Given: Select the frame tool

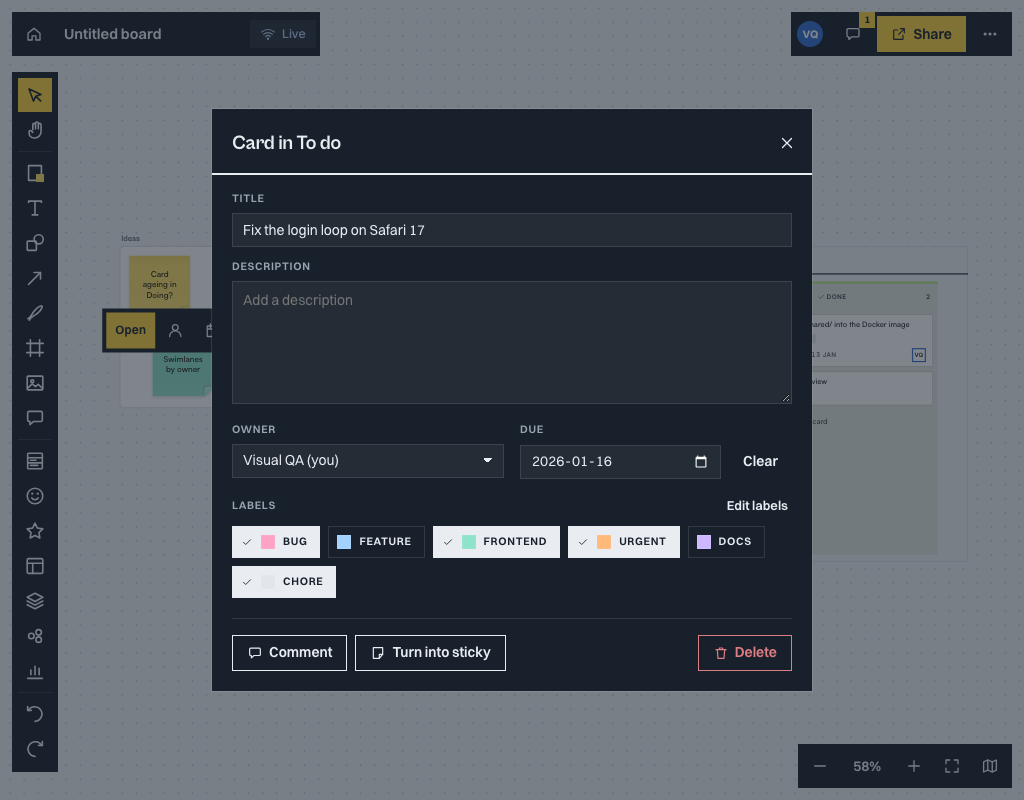Looking at the screenshot, I should coord(35,348).
